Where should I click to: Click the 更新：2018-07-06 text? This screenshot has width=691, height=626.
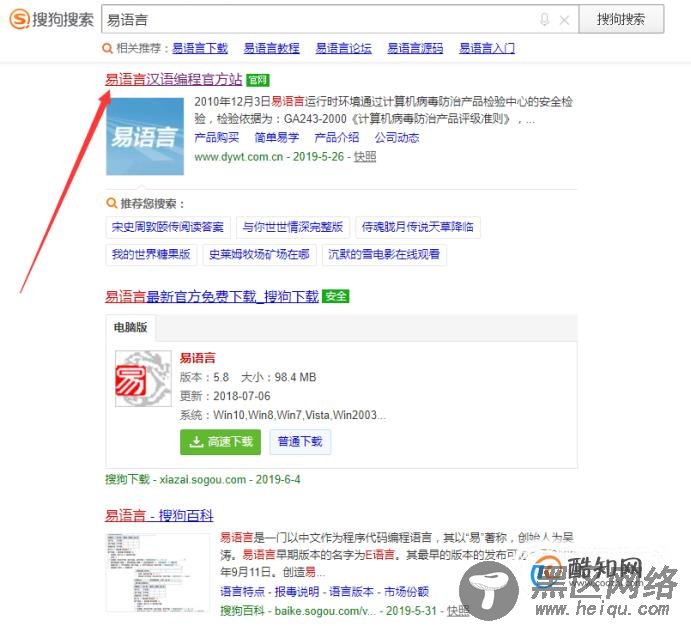pyautogui.click(x=225, y=396)
